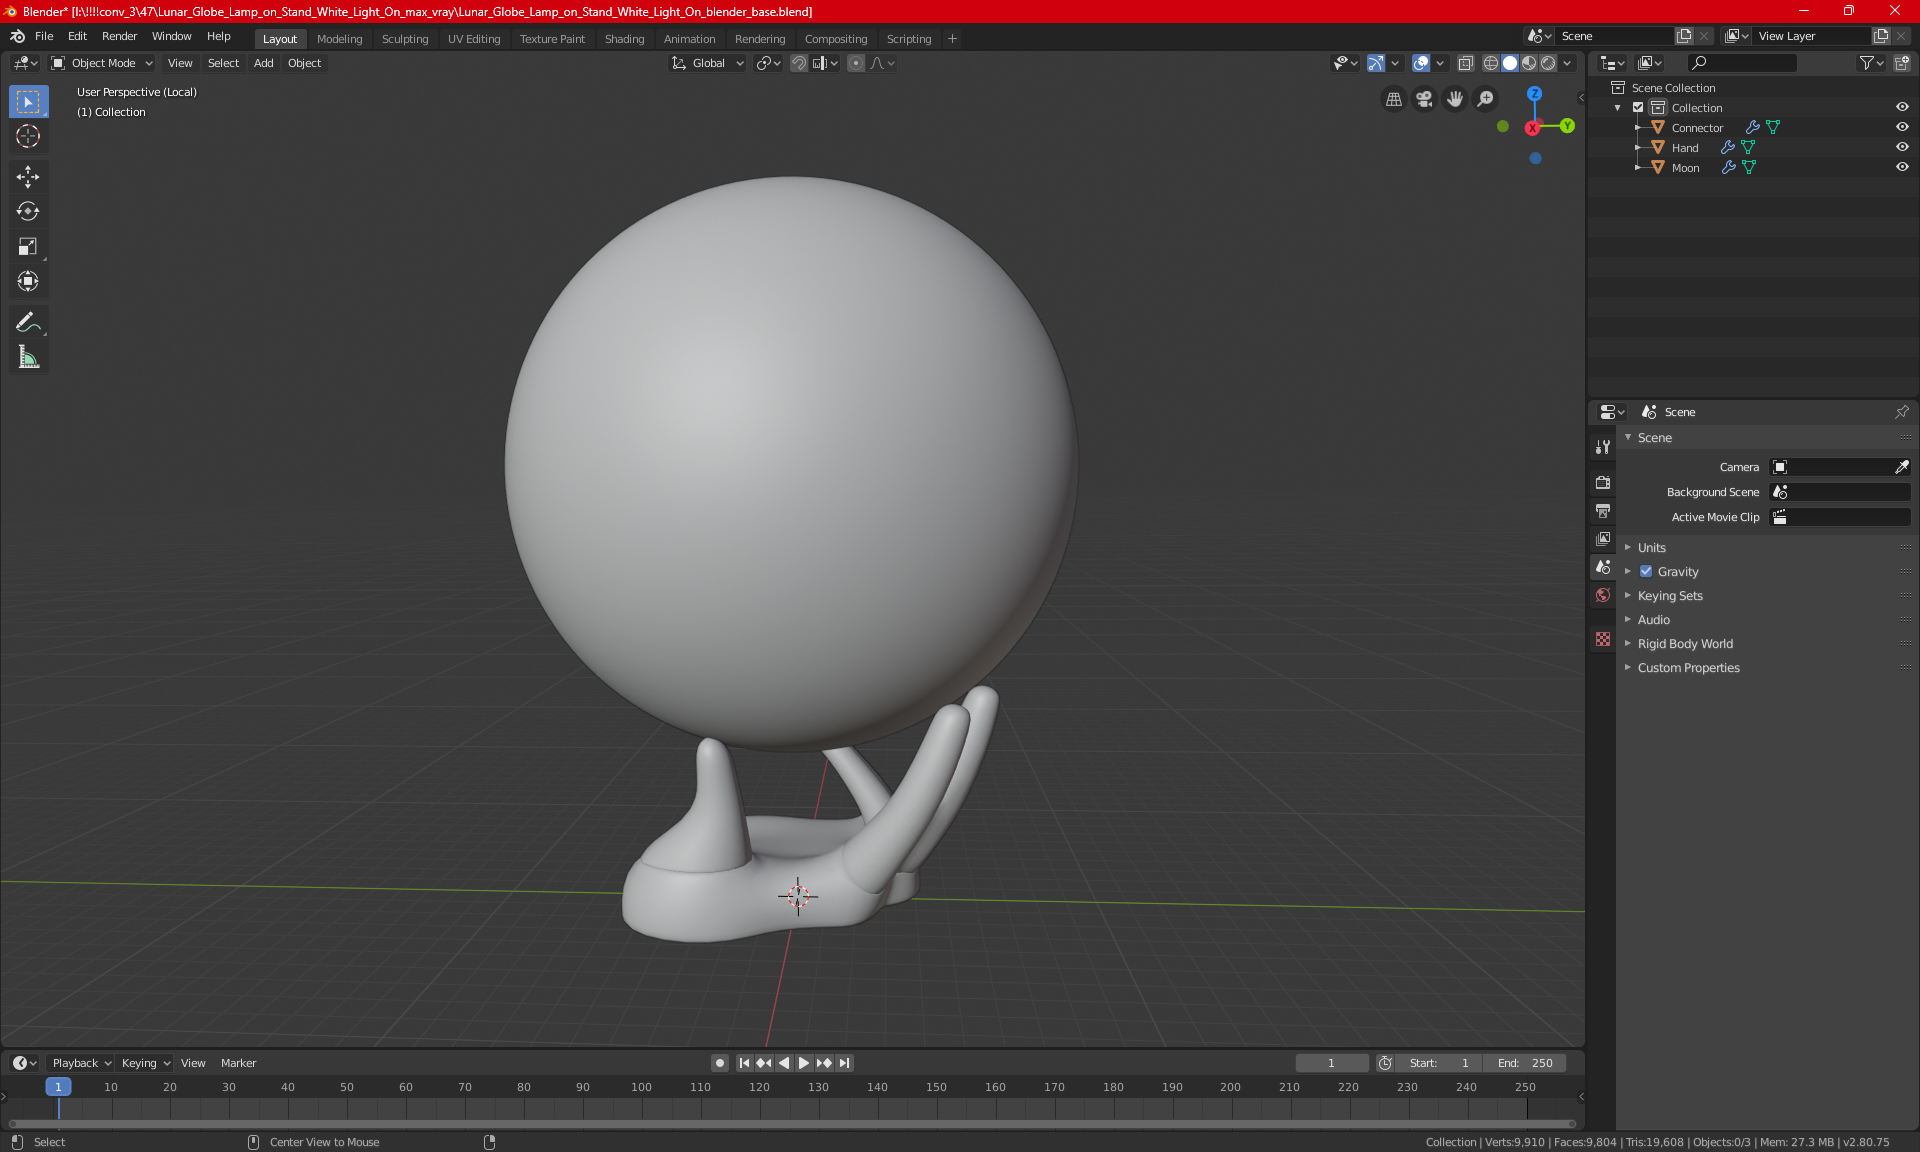The width and height of the screenshot is (1920, 1152).
Task: Uncheck the Collection visibility checkbox in outliner
Action: pyautogui.click(x=1638, y=108)
